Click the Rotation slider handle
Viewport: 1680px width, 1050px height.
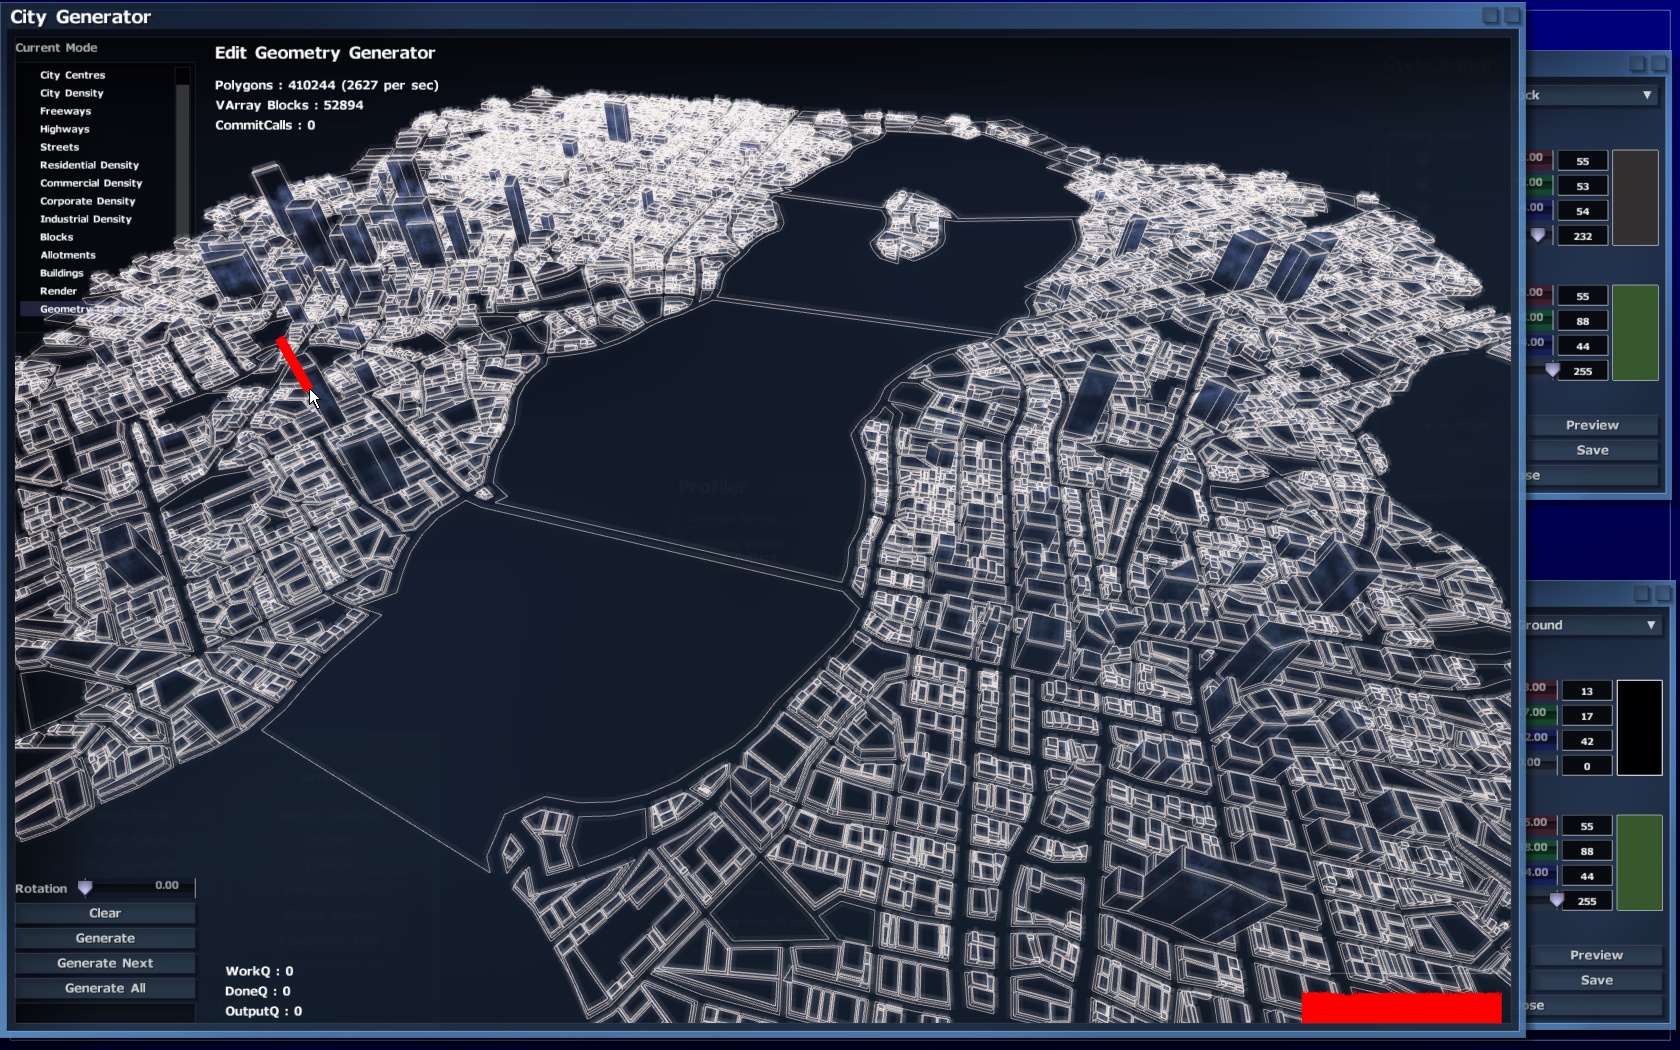pos(85,888)
